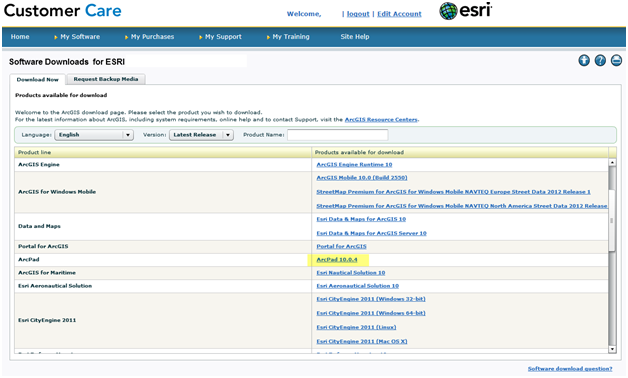Click the Esri globe logo

[465, 11]
